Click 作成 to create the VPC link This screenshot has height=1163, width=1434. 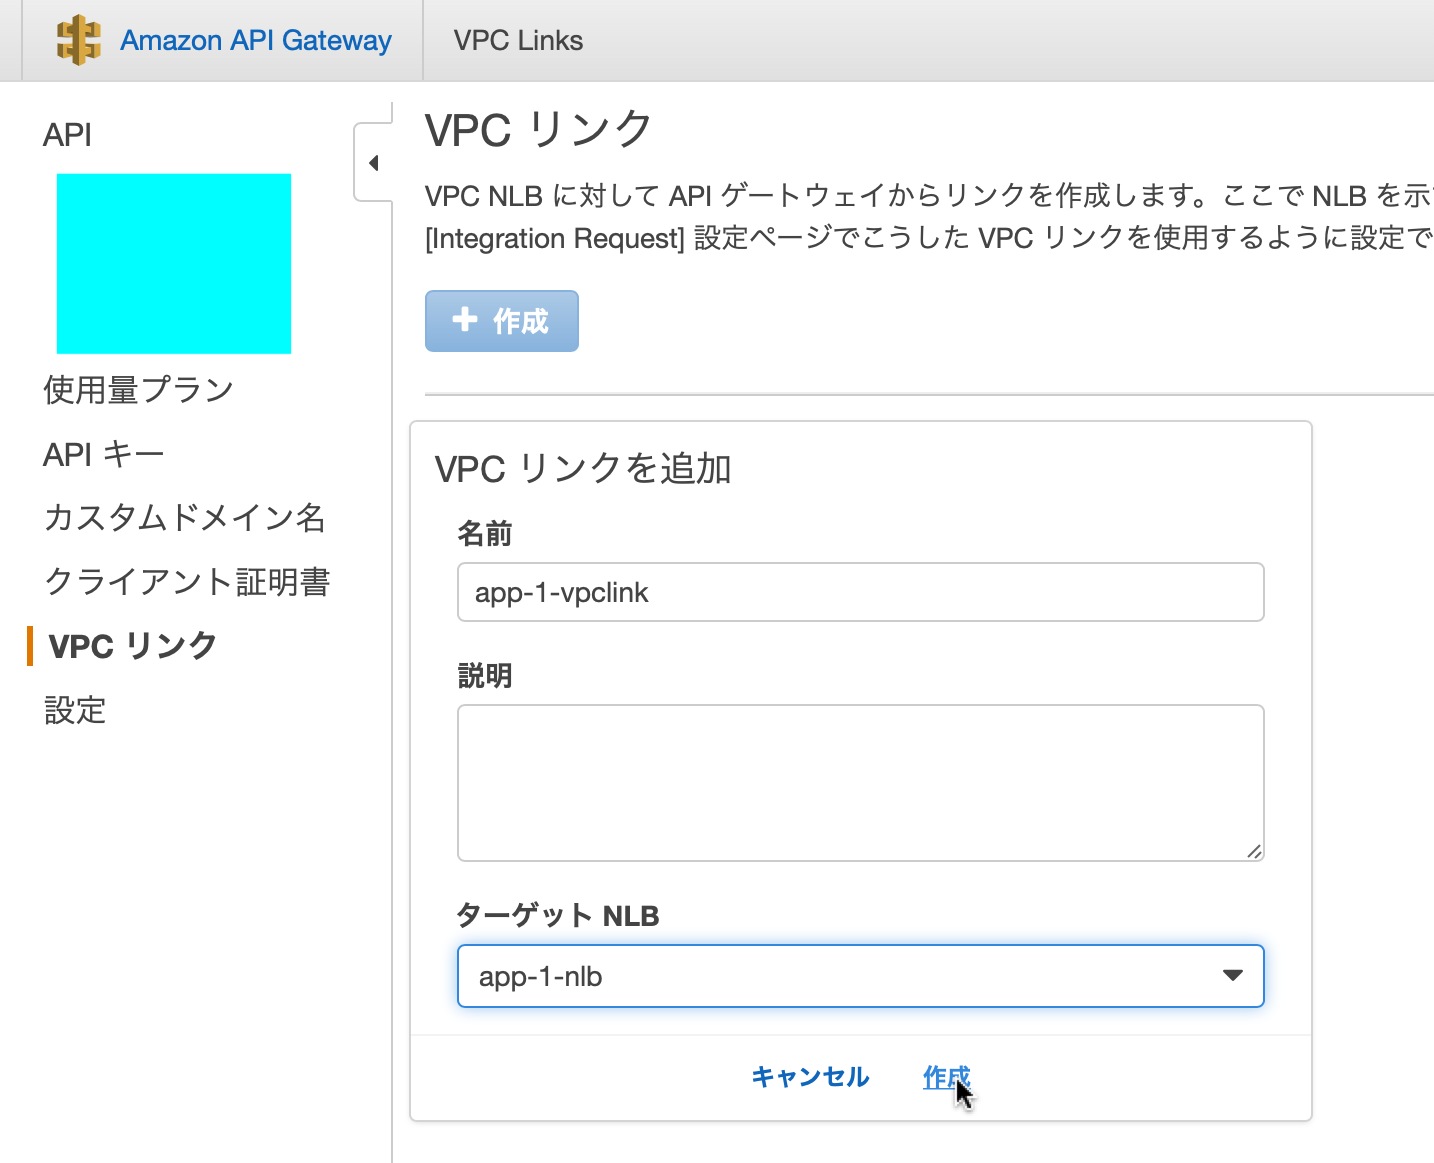945,1077
